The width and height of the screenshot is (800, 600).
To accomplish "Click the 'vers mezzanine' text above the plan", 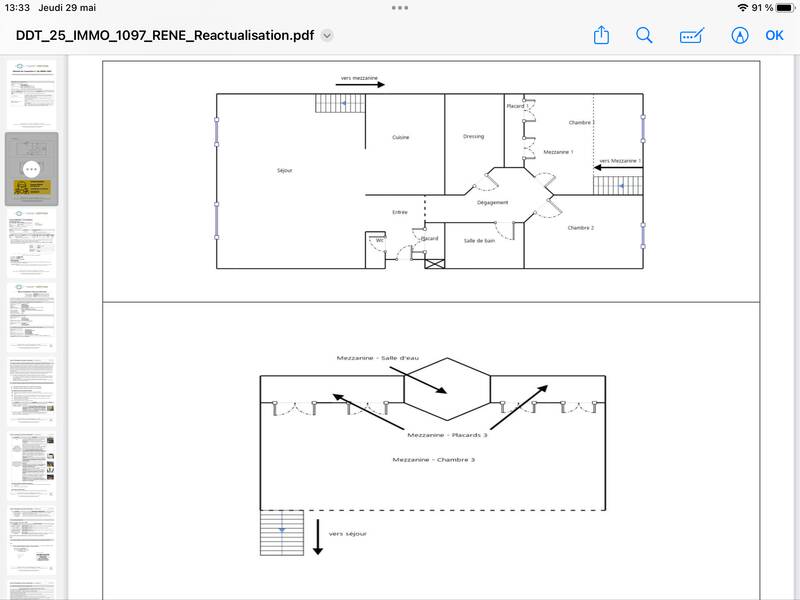I will 359,78.
